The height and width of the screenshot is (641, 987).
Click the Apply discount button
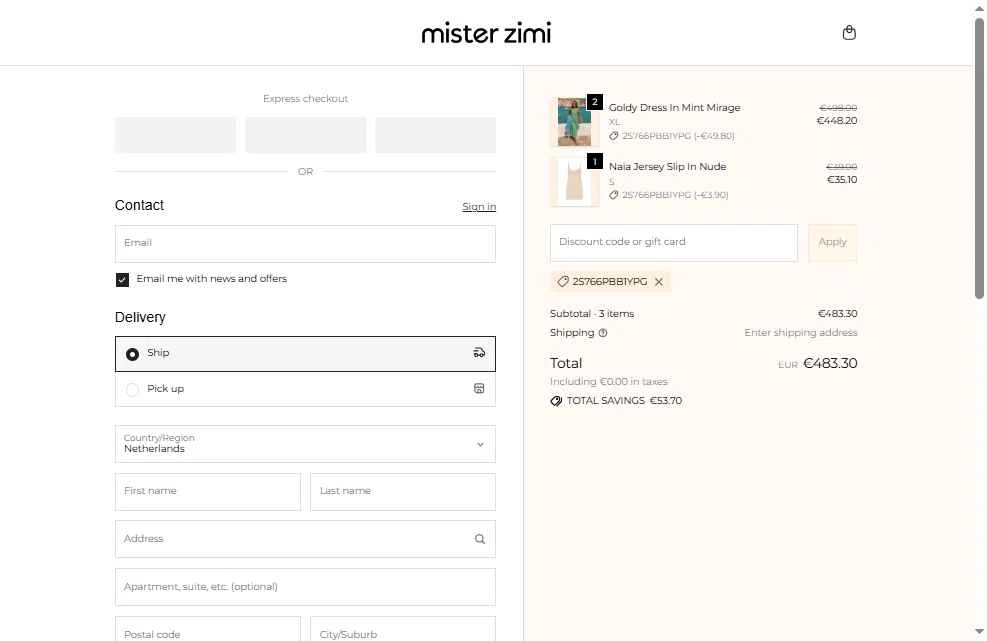832,243
